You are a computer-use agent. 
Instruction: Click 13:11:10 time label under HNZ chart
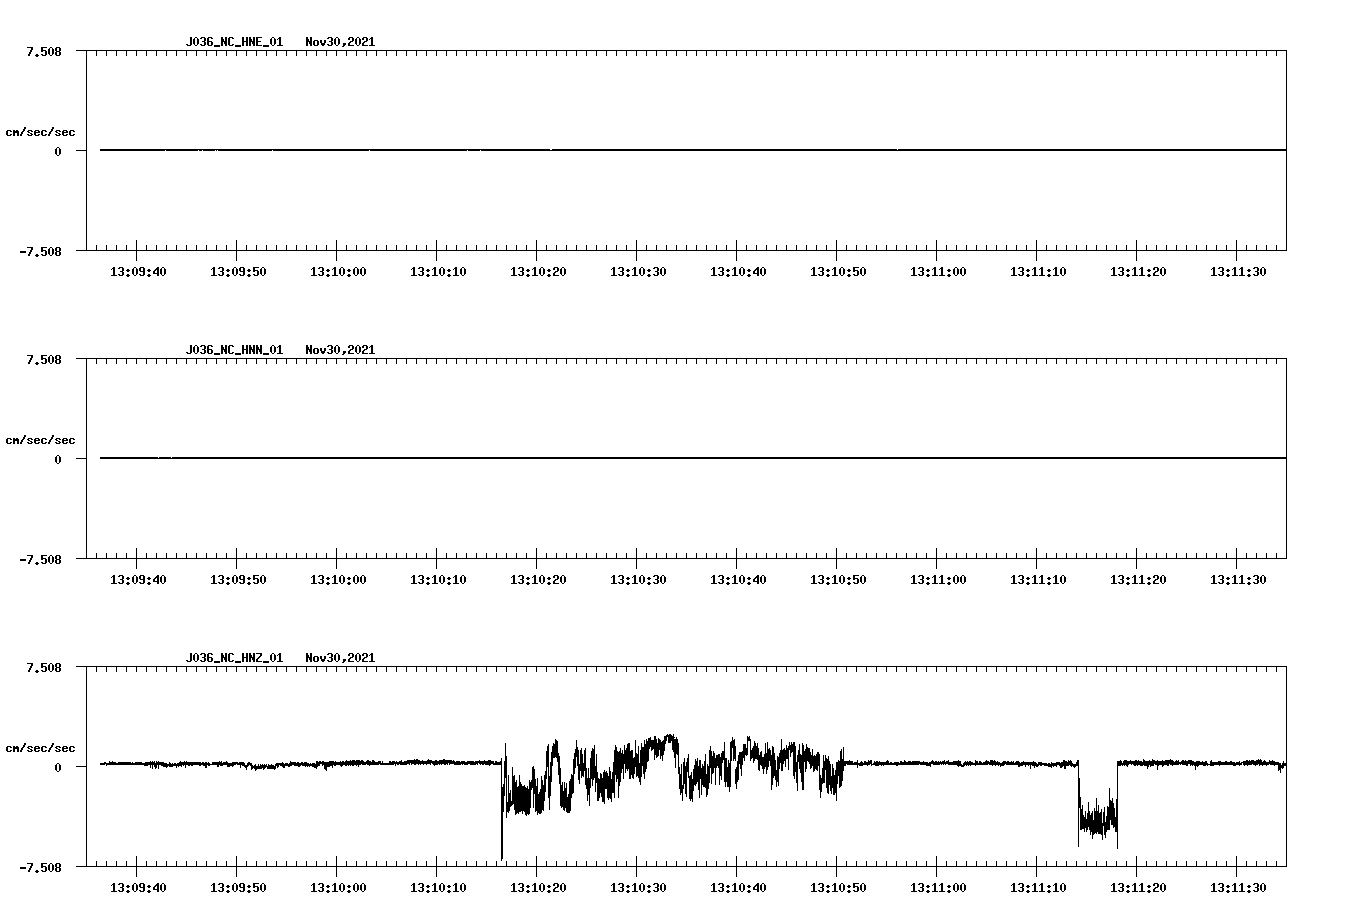(1038, 888)
